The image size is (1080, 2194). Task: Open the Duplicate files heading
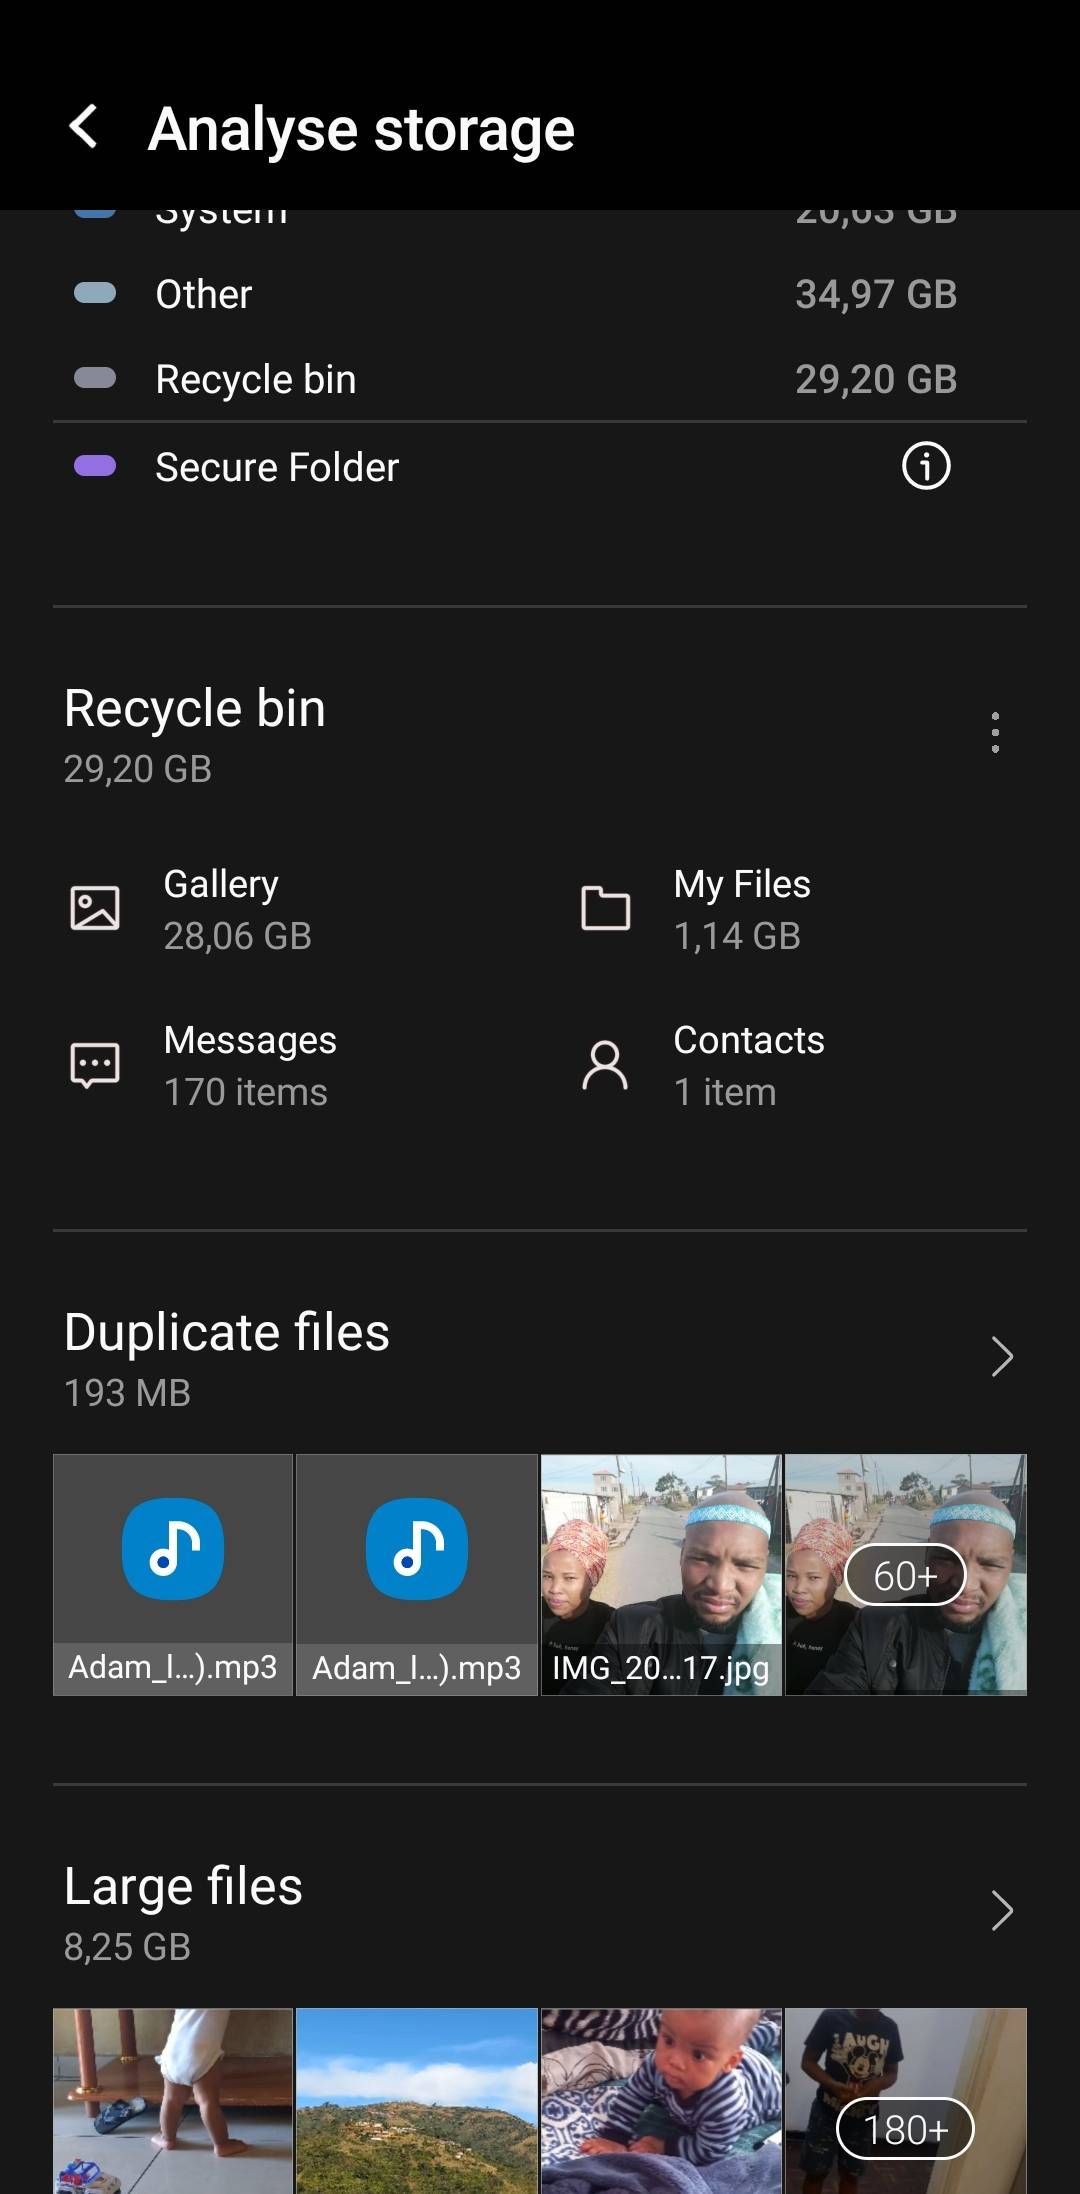(227, 1333)
